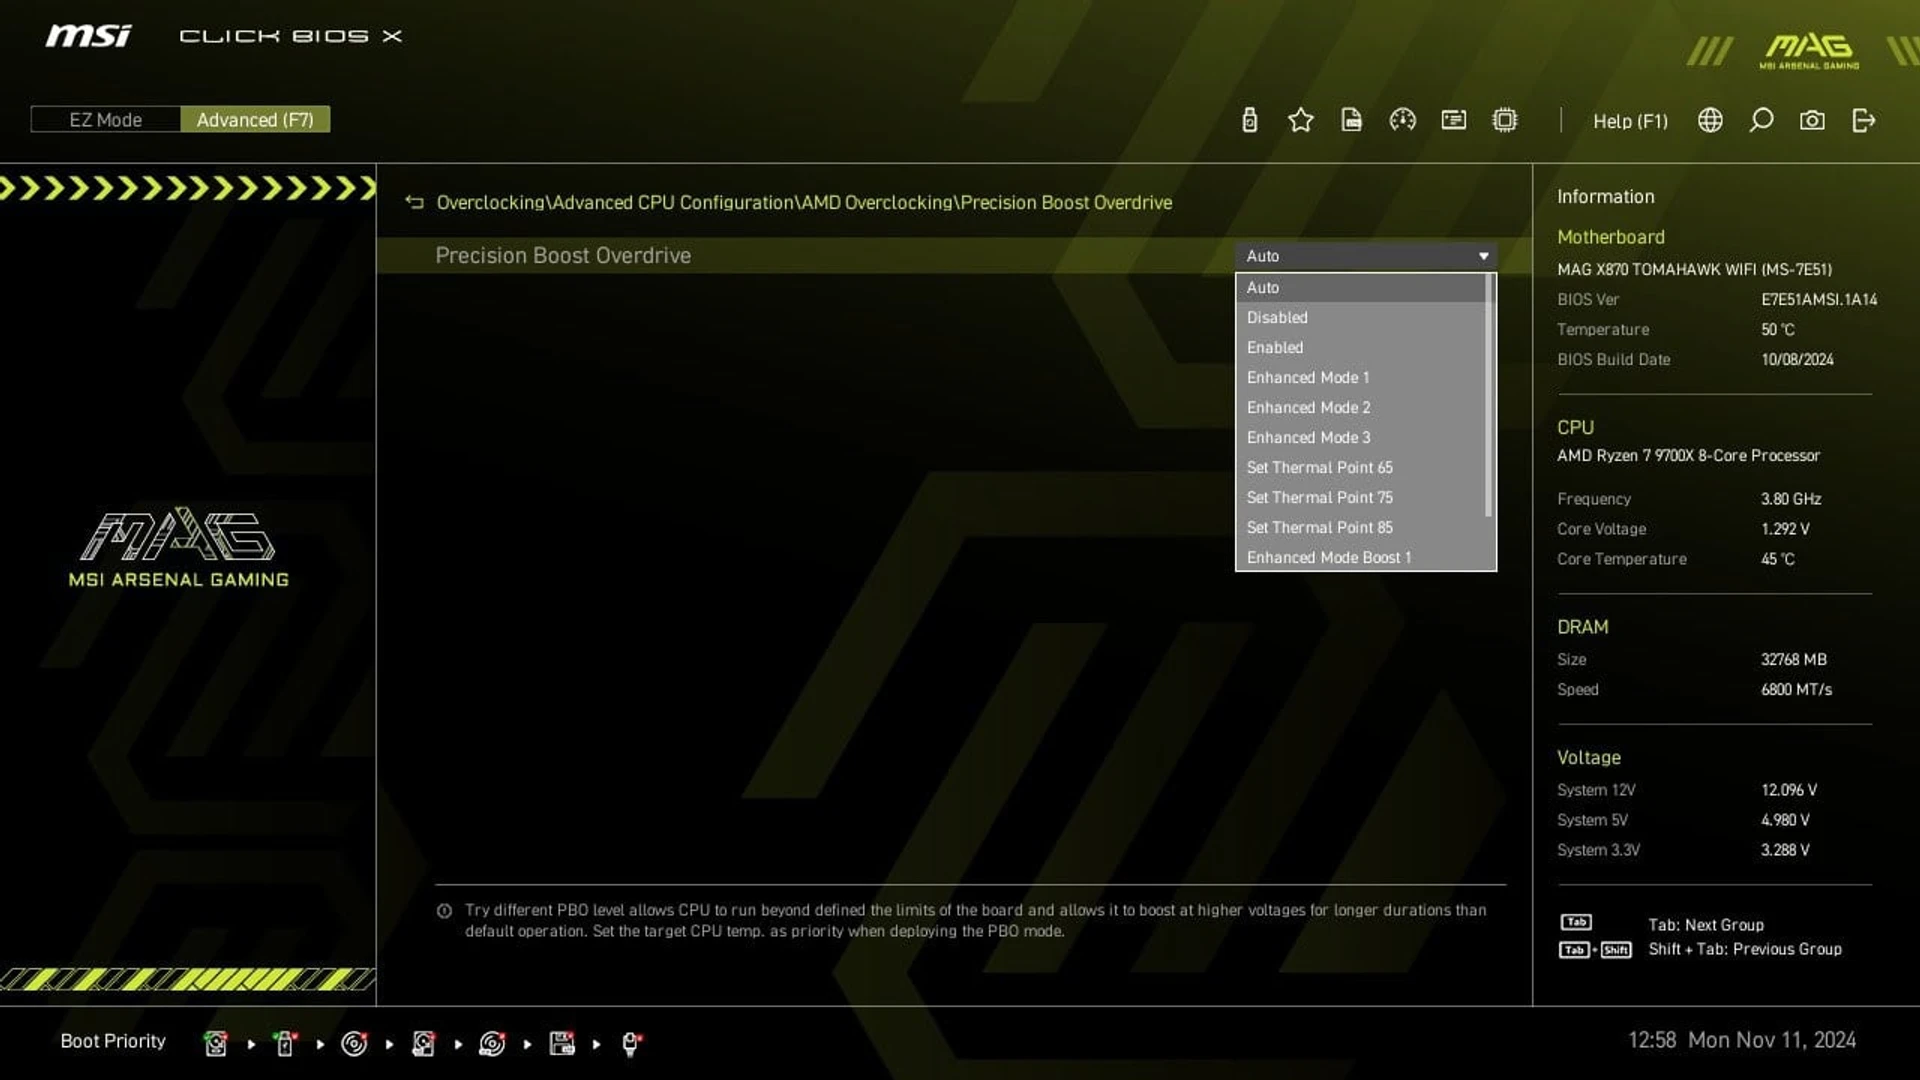Click the CPU chip icon in toolbar

(x=1504, y=120)
